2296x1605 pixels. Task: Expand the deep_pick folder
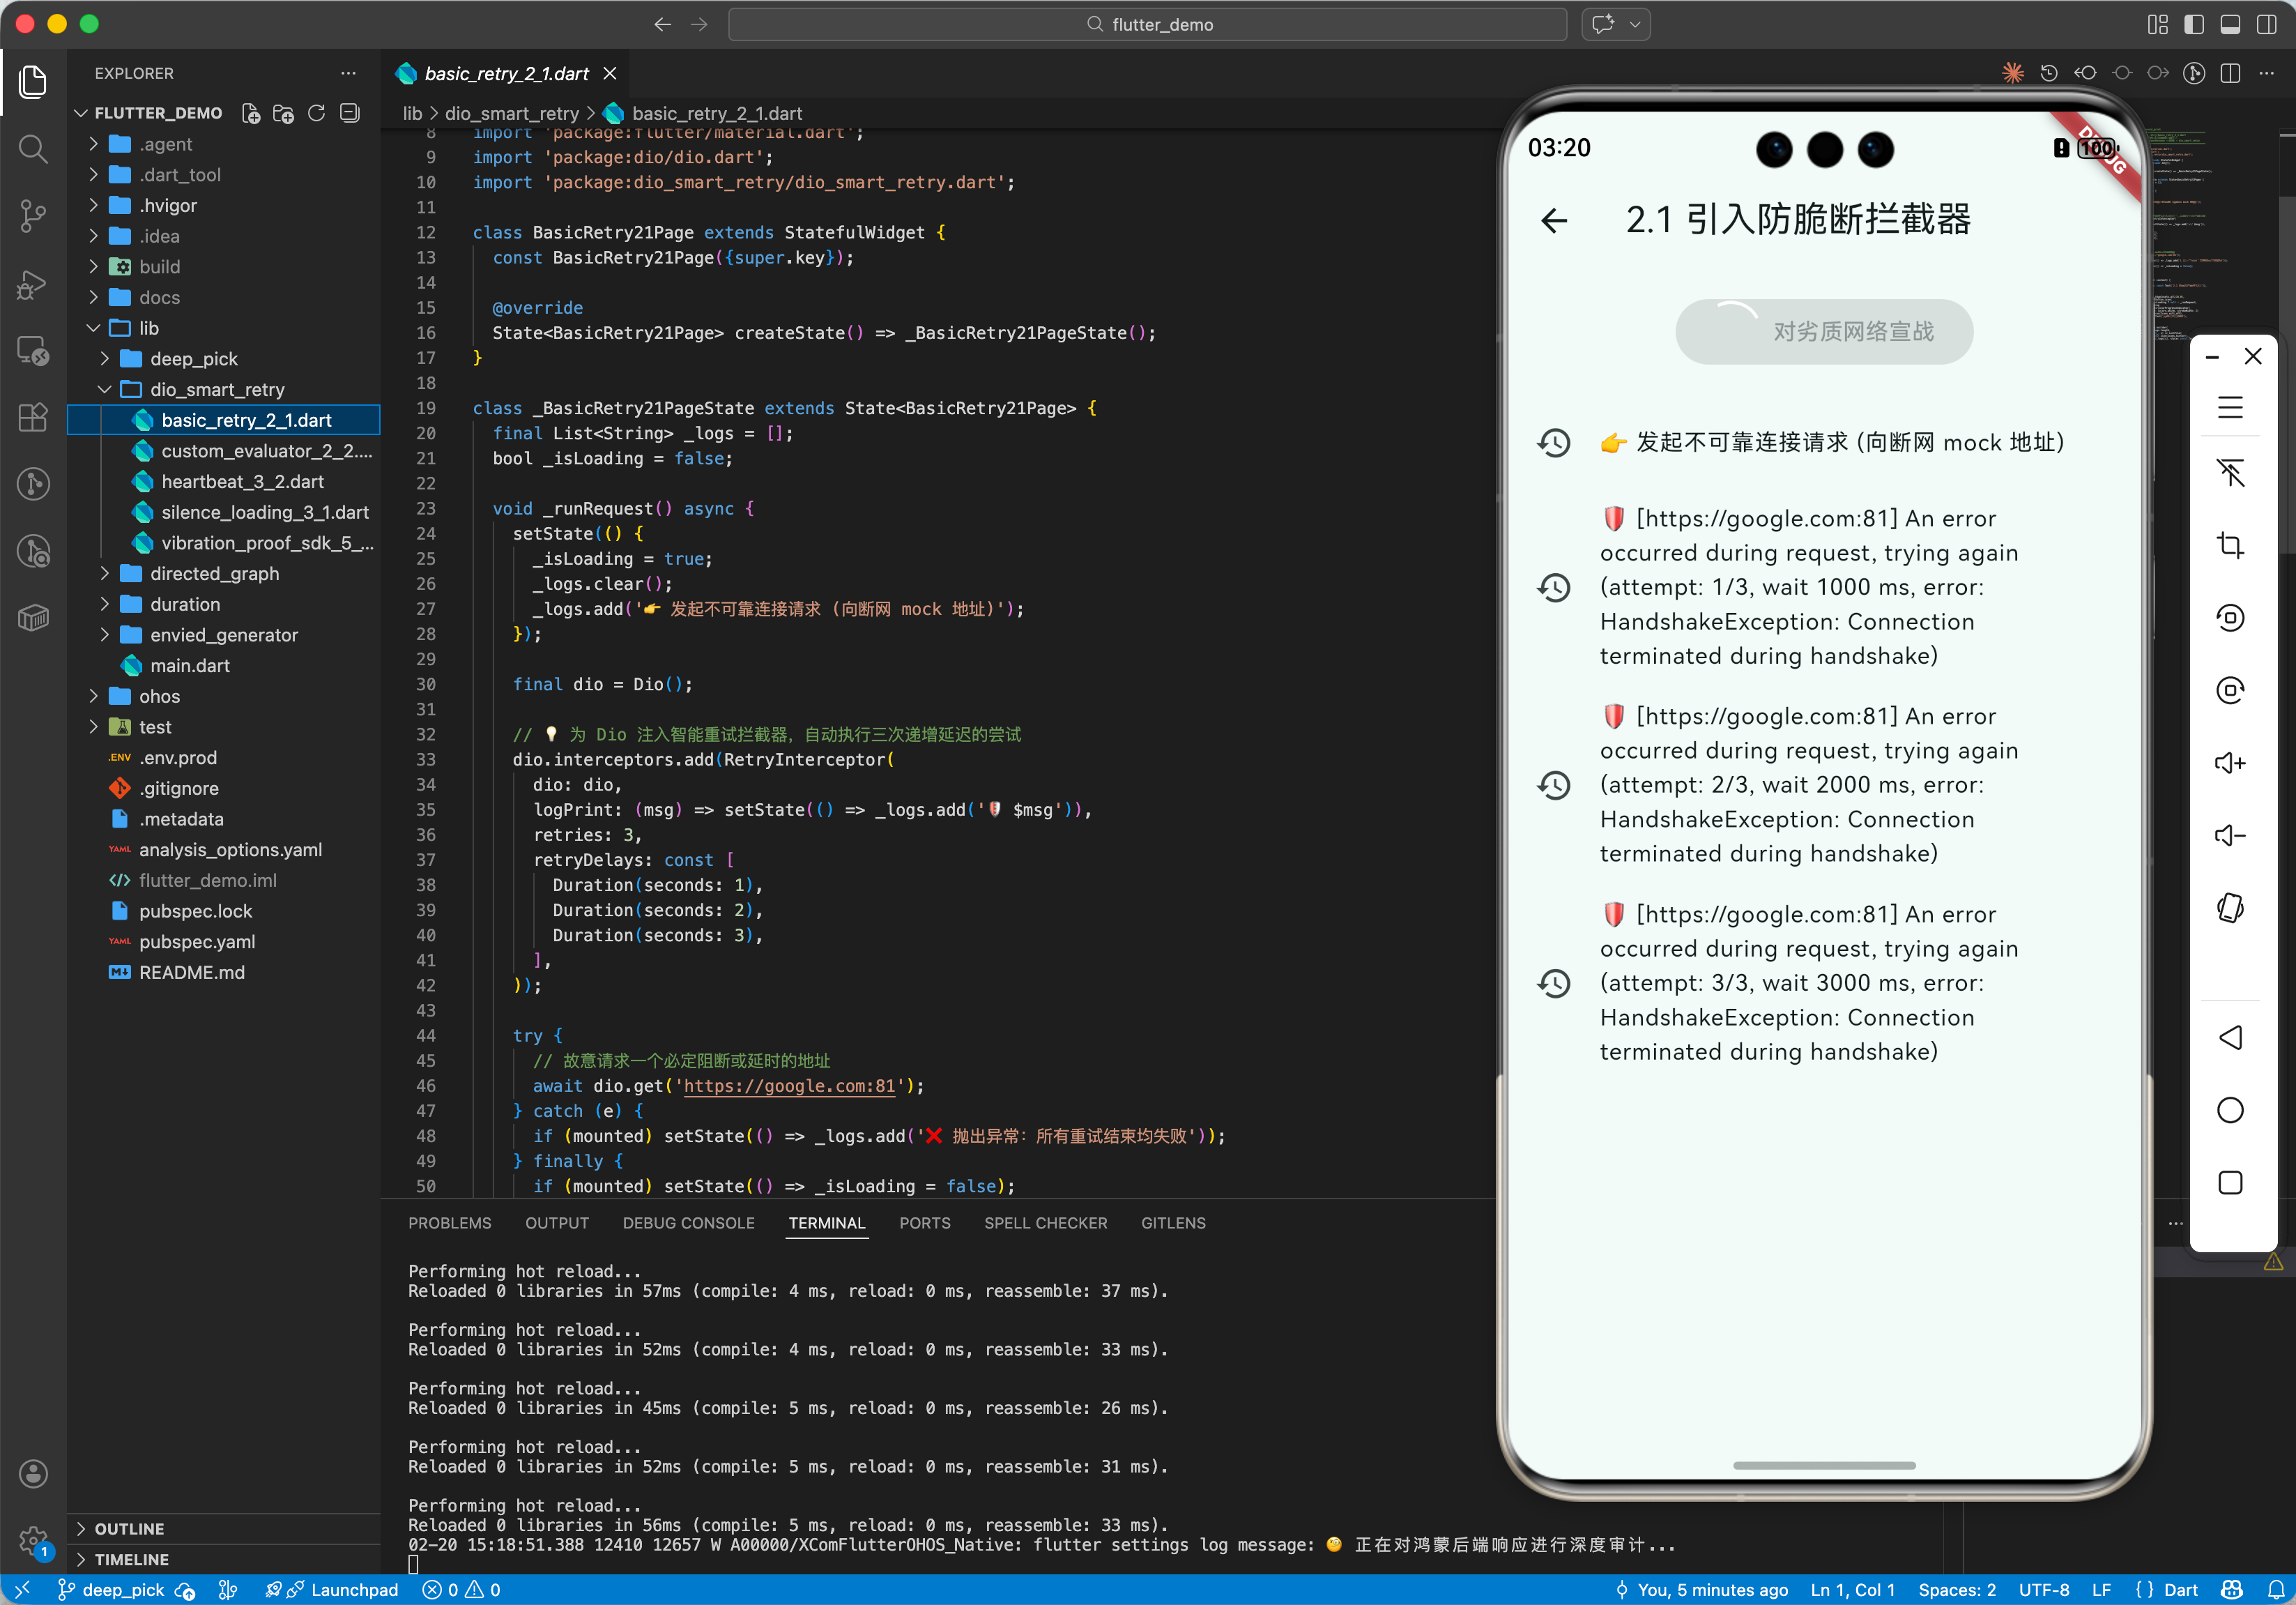[194, 359]
